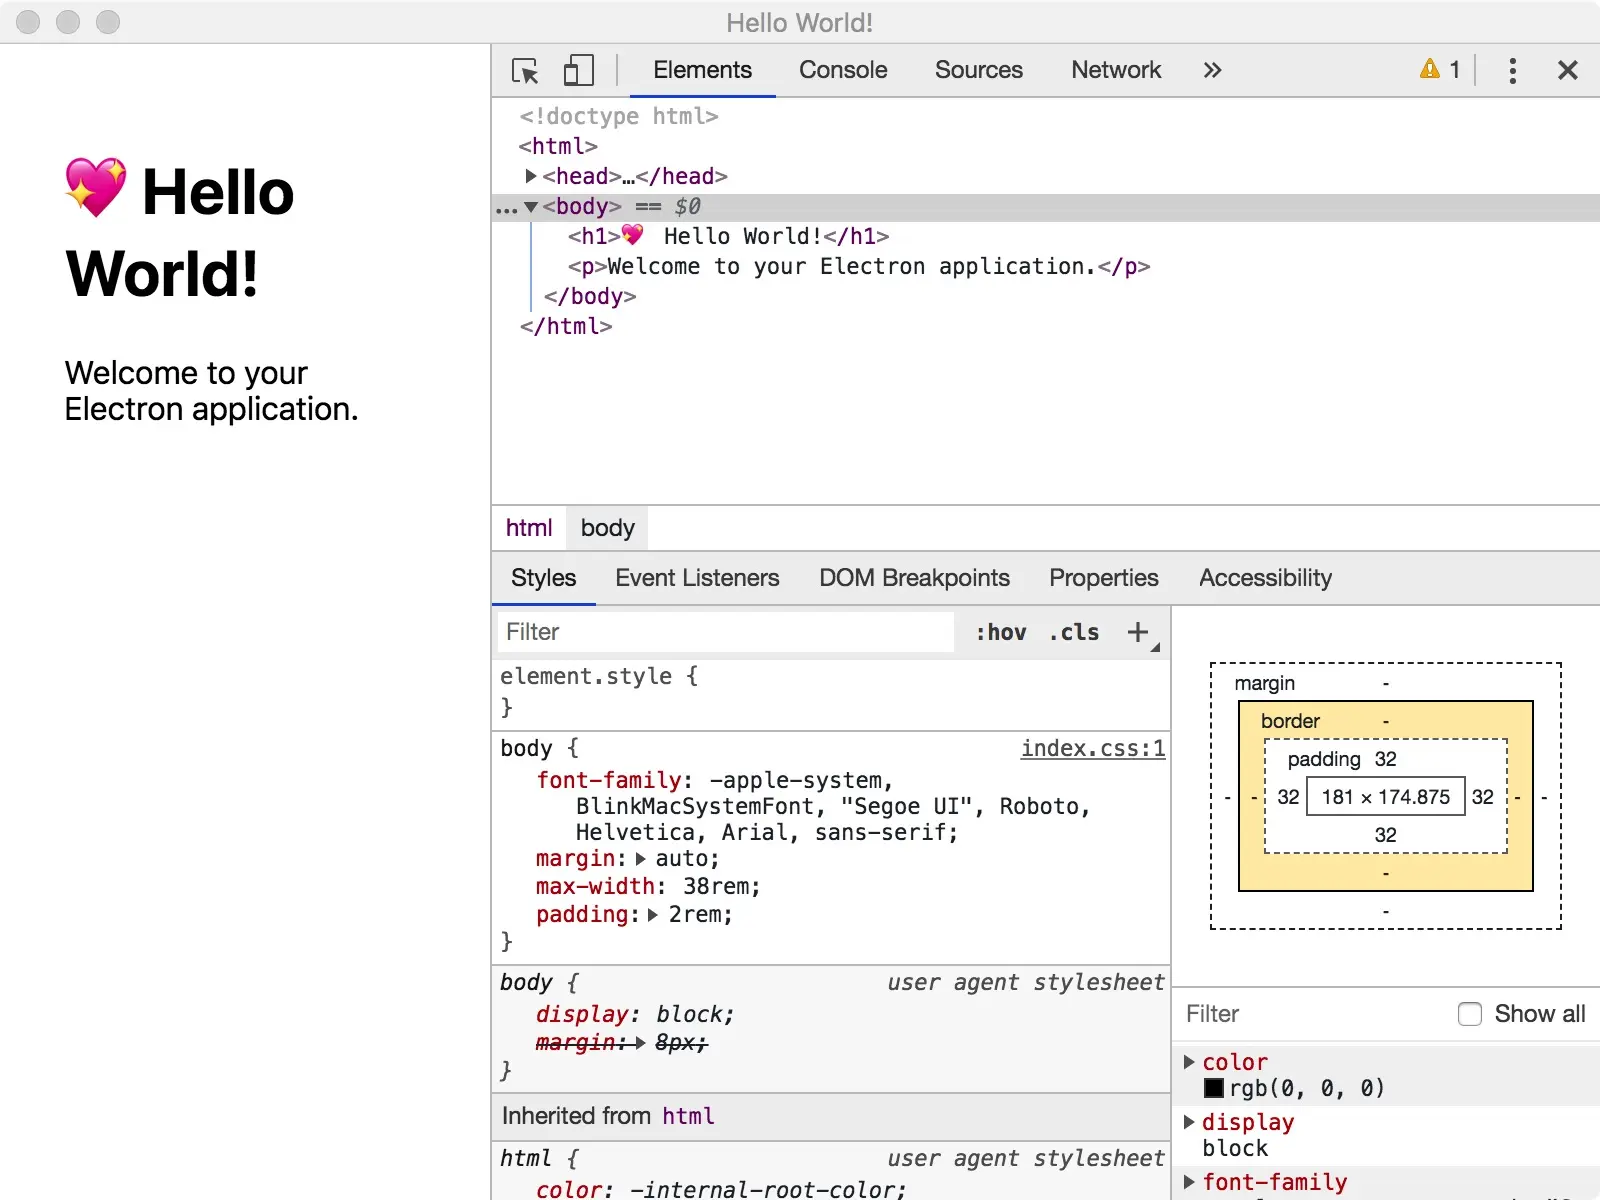Click the margin label in box model

point(1264,683)
